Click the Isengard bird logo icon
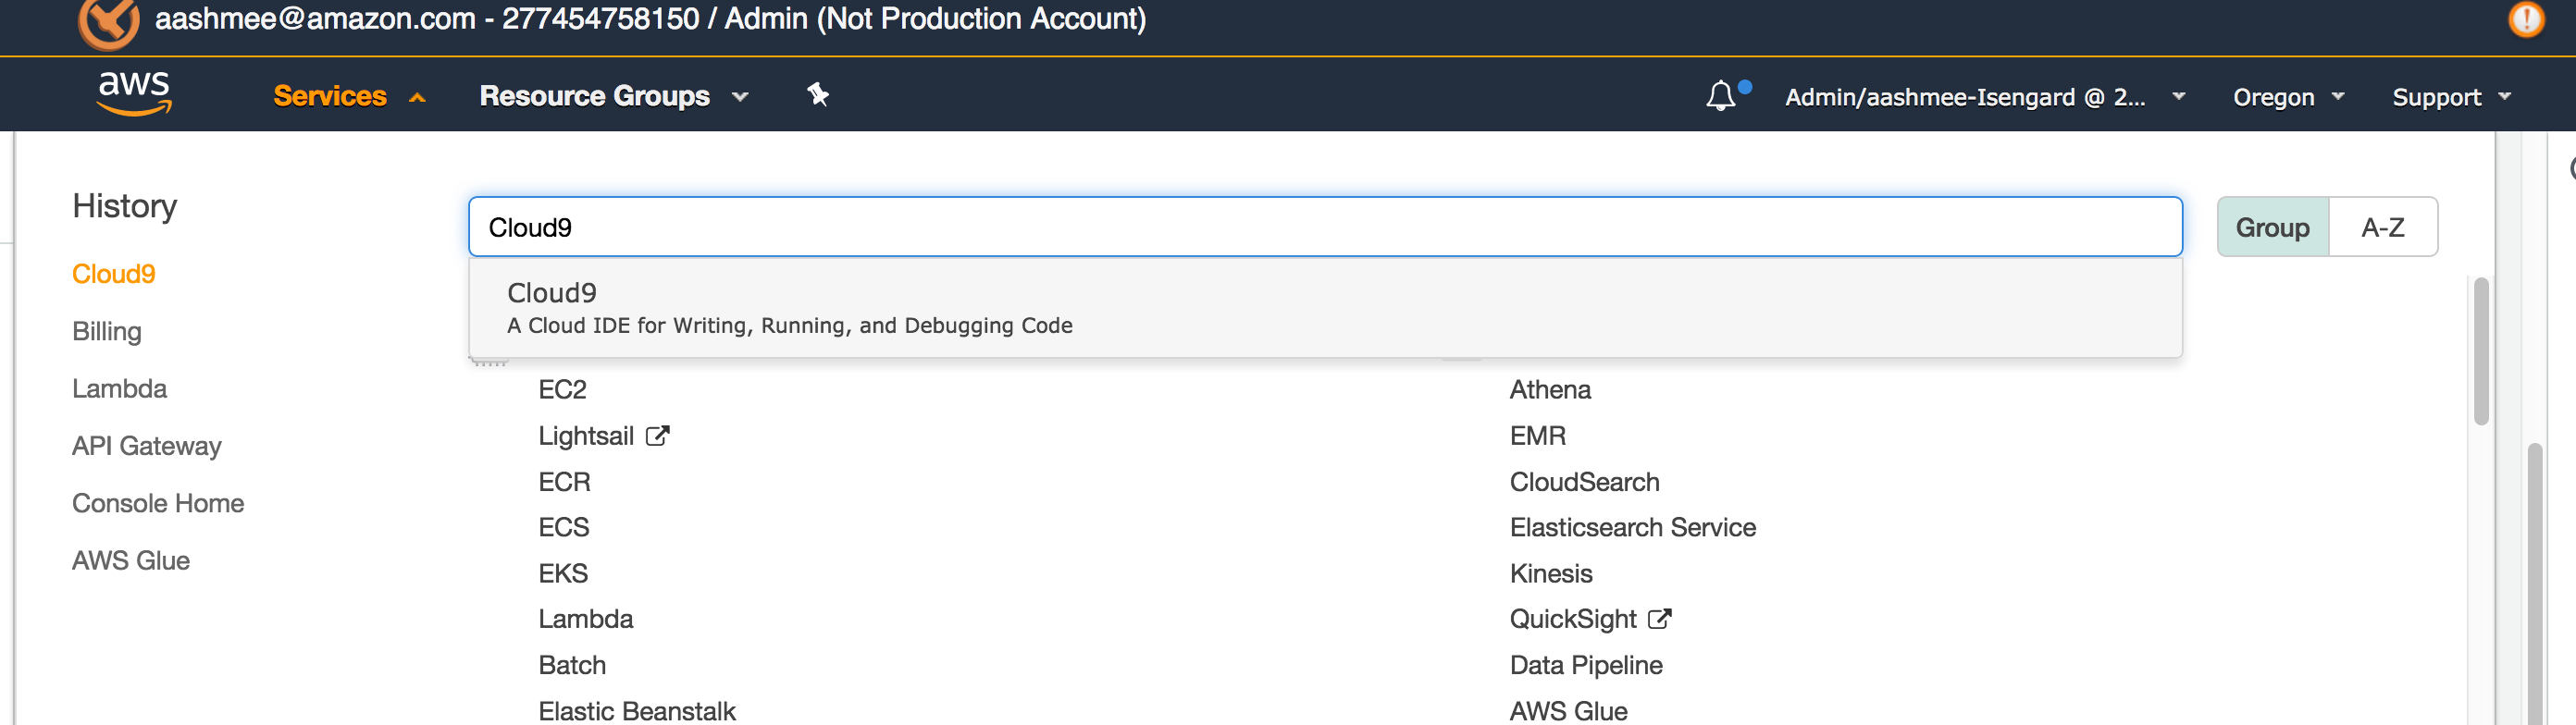The width and height of the screenshot is (2576, 725). [x=108, y=22]
